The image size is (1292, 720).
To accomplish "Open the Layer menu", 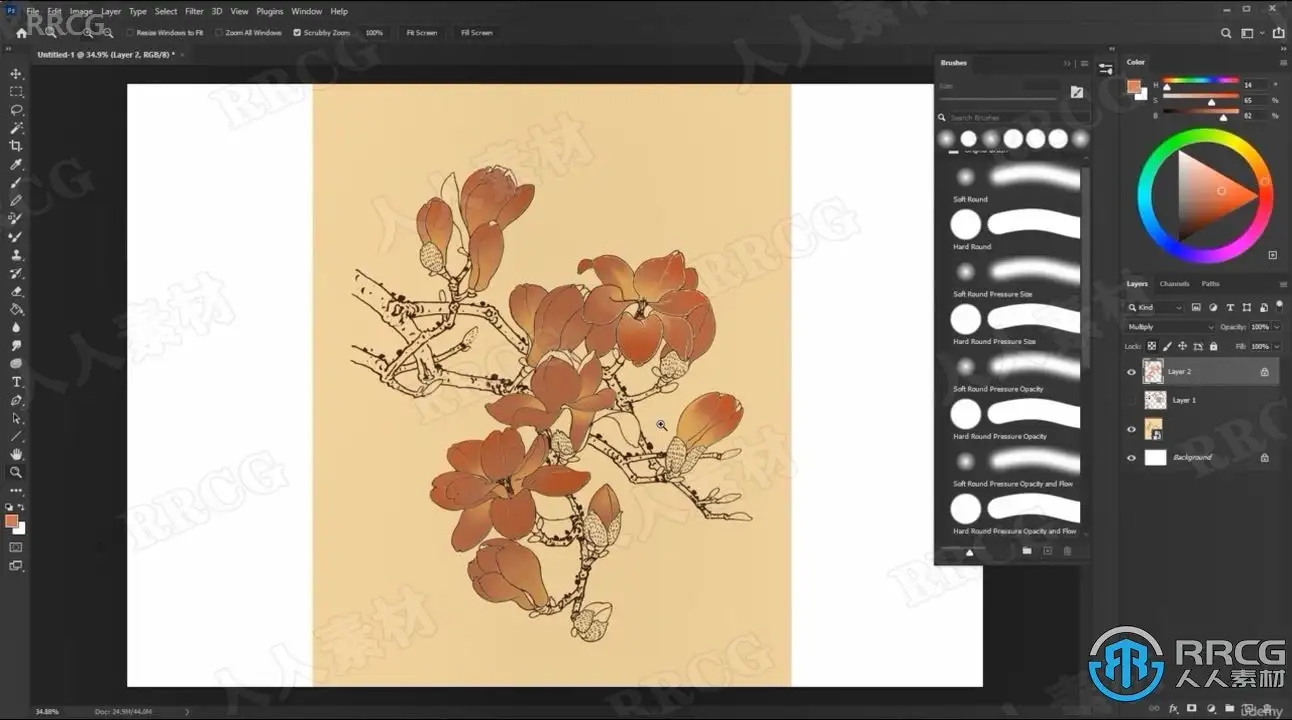I will click(111, 11).
